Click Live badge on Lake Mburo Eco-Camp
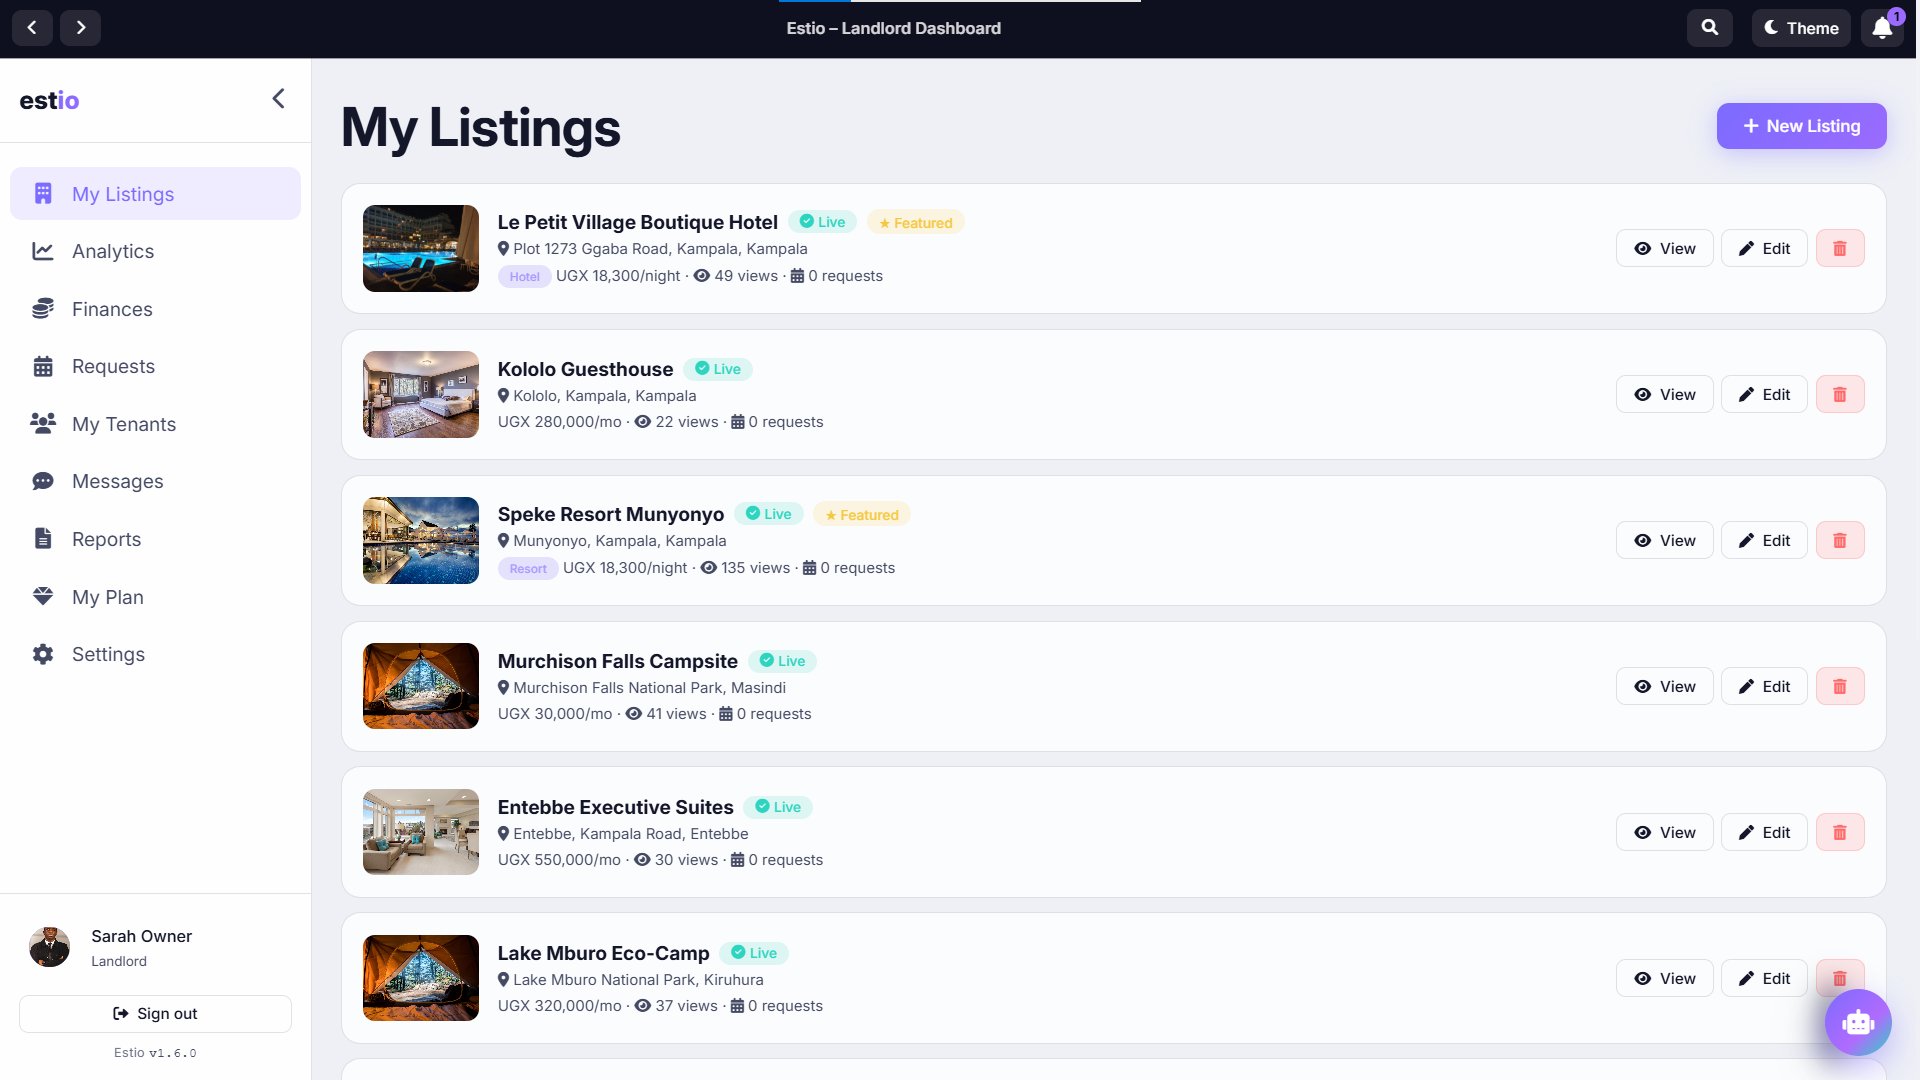This screenshot has height=1080, width=1920. coord(754,953)
